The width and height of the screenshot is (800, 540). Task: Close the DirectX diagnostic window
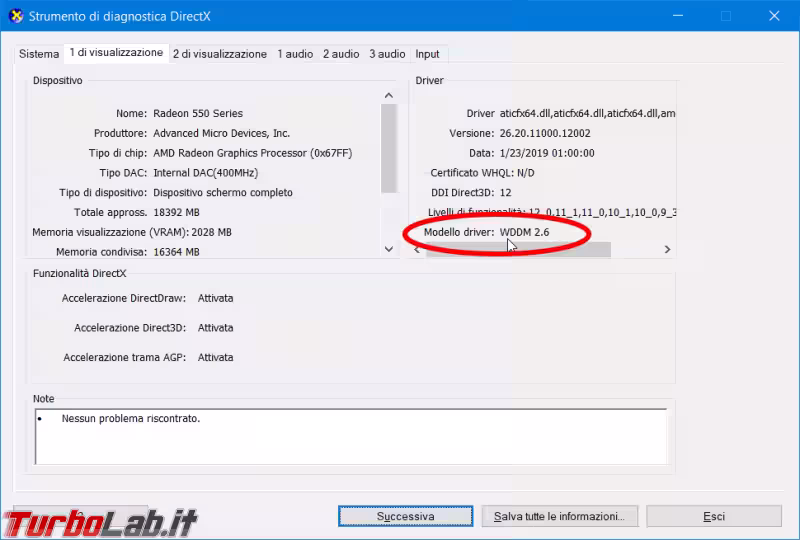click(774, 16)
